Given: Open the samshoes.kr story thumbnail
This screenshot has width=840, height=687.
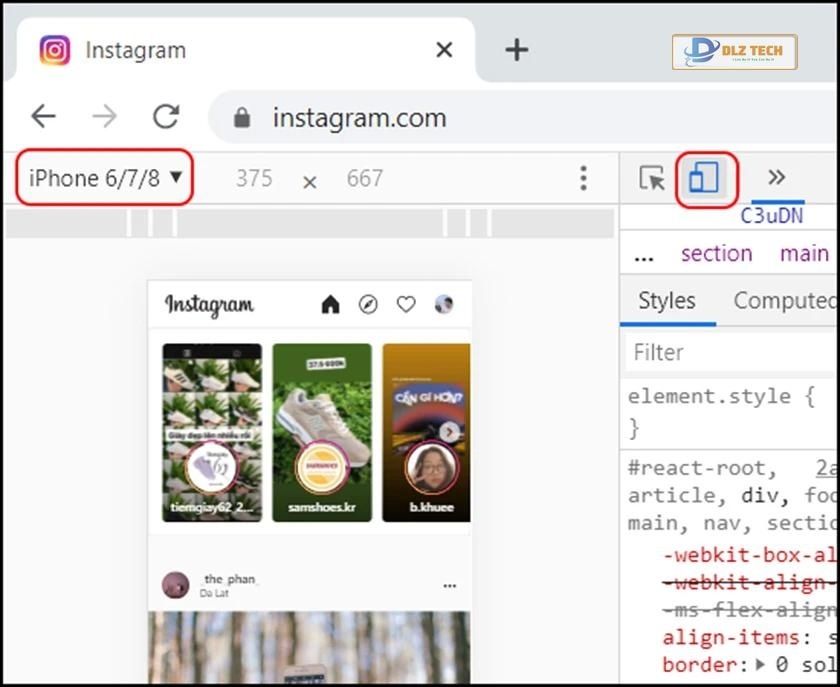Looking at the screenshot, I should click(x=321, y=432).
